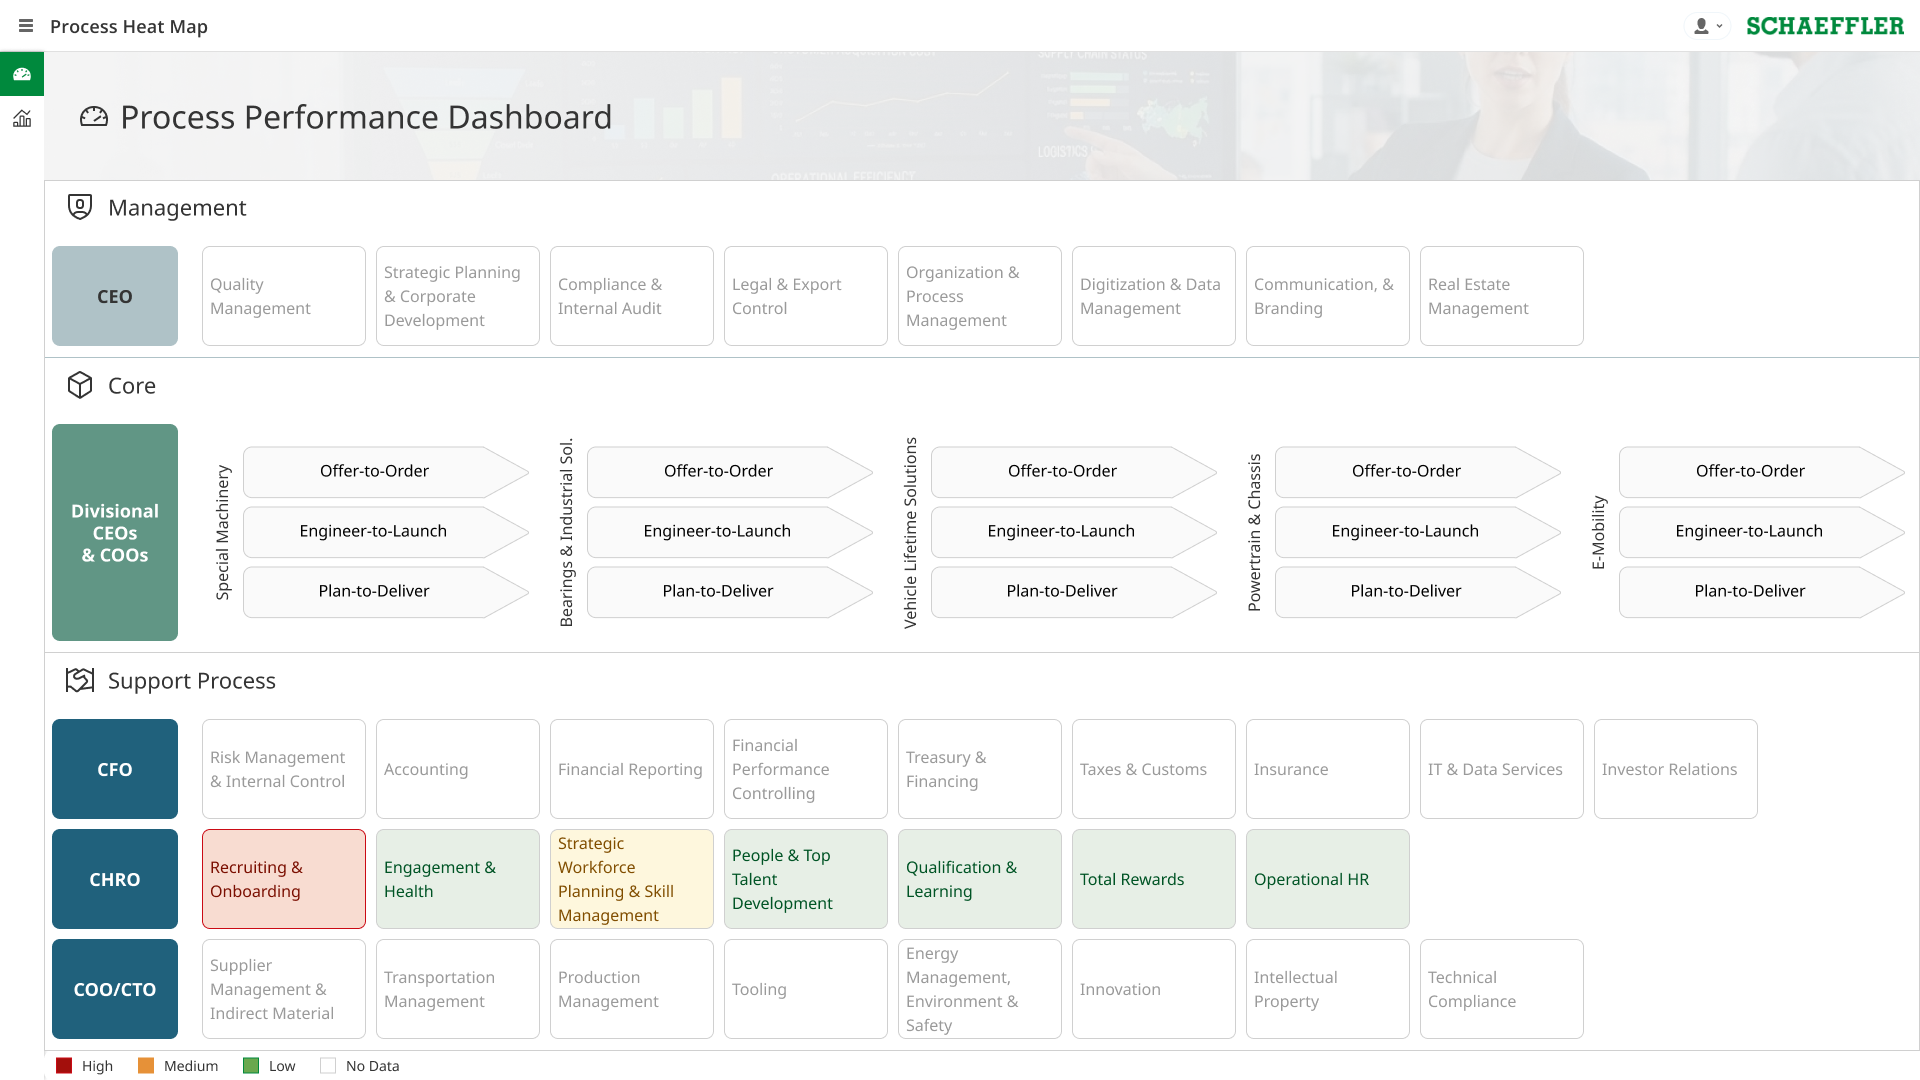Open Risk Management & Internal Control card

pyautogui.click(x=284, y=769)
